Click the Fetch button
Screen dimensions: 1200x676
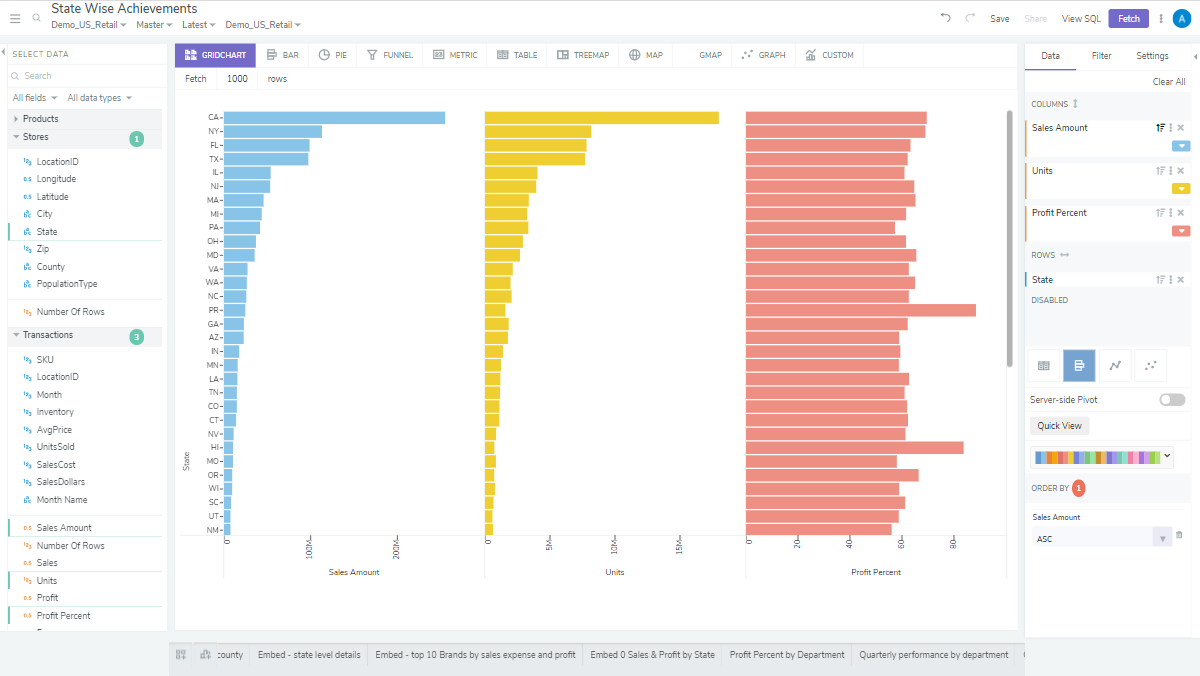coord(1128,18)
